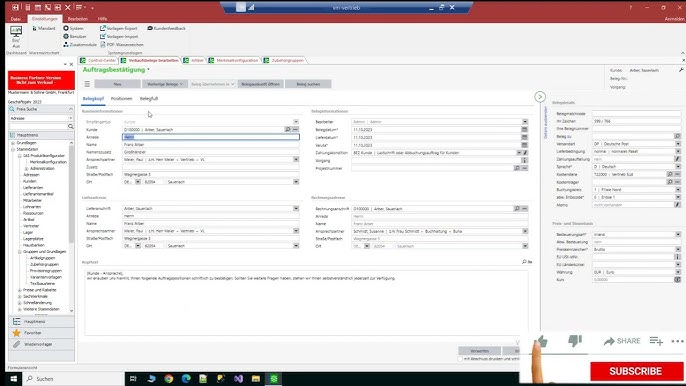Switch to the Positionen tab
This screenshot has width=686, height=386.
coord(122,98)
